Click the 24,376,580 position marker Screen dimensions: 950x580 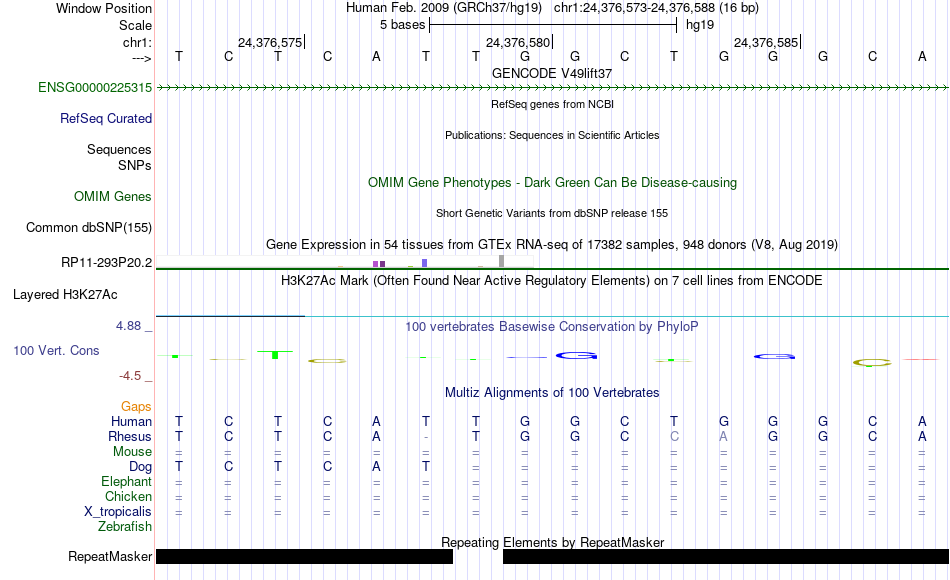[519, 42]
